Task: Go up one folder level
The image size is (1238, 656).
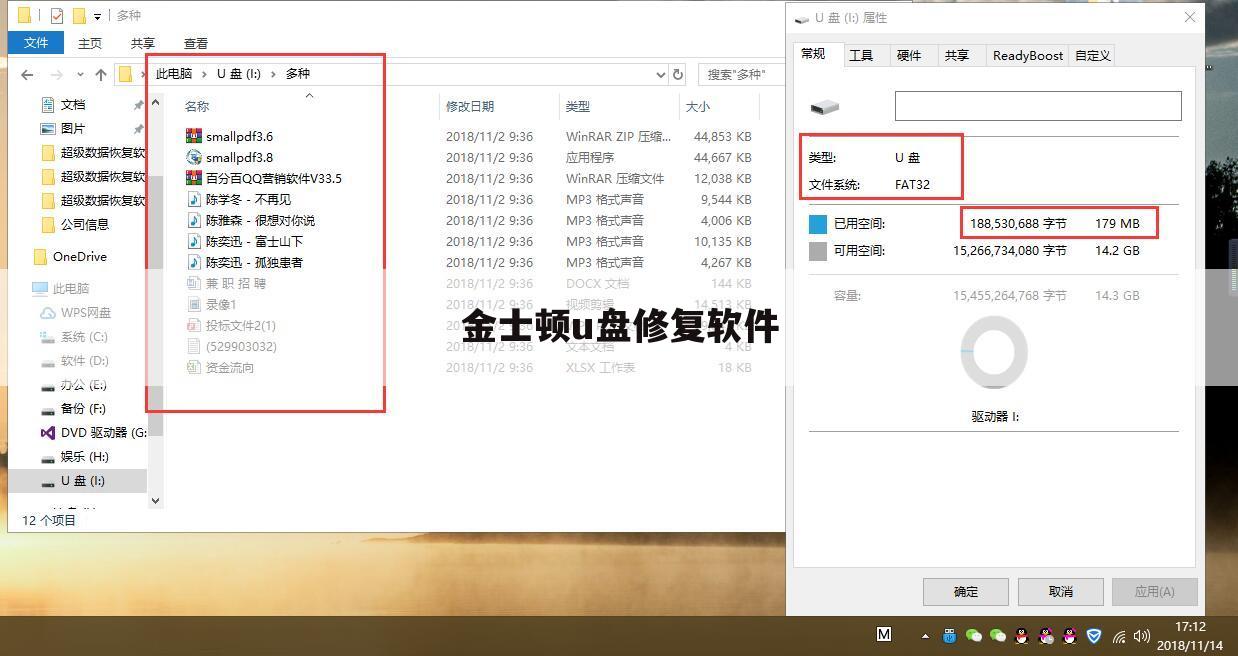Action: pyautogui.click(x=101, y=74)
